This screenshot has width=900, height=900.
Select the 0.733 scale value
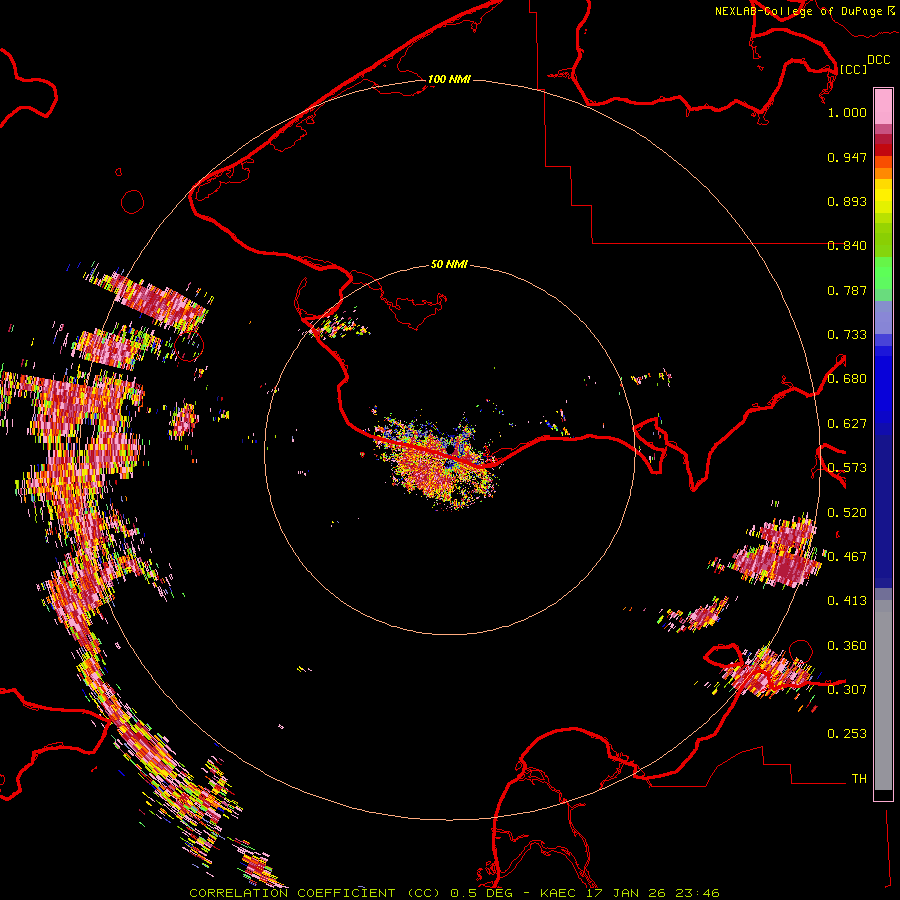pyautogui.click(x=847, y=335)
